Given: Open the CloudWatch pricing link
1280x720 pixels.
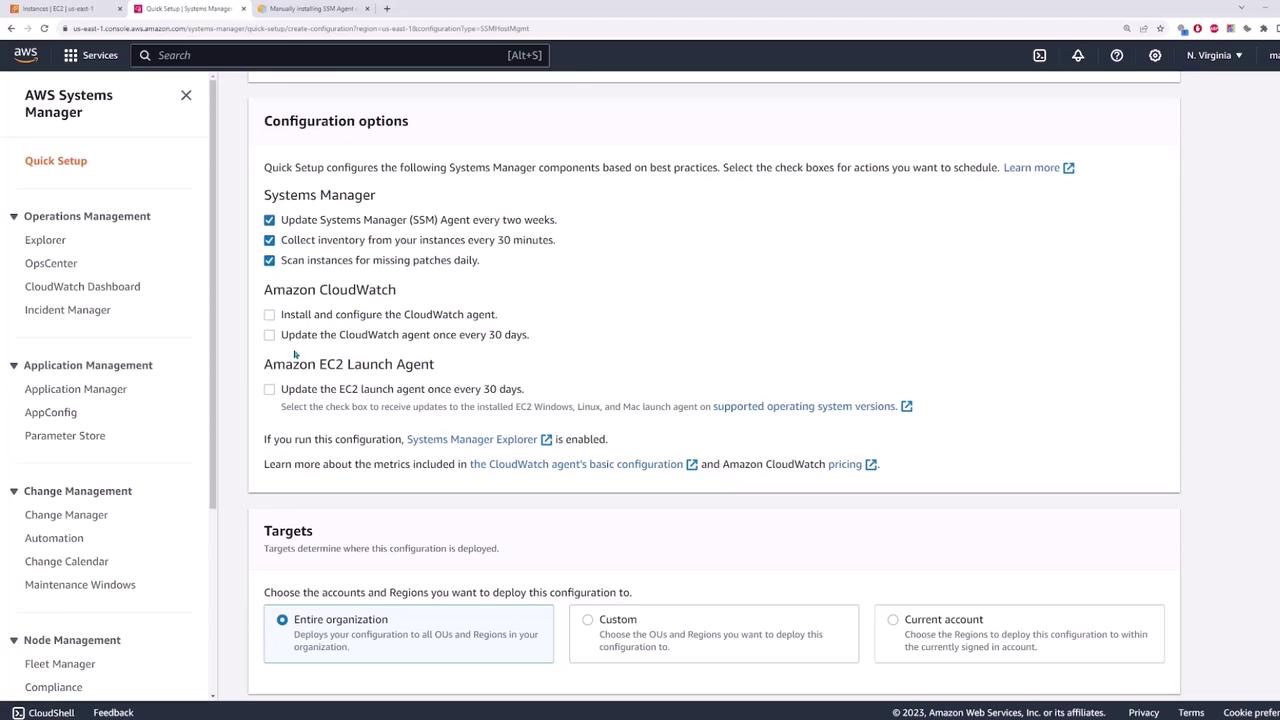Looking at the screenshot, I should [845, 464].
